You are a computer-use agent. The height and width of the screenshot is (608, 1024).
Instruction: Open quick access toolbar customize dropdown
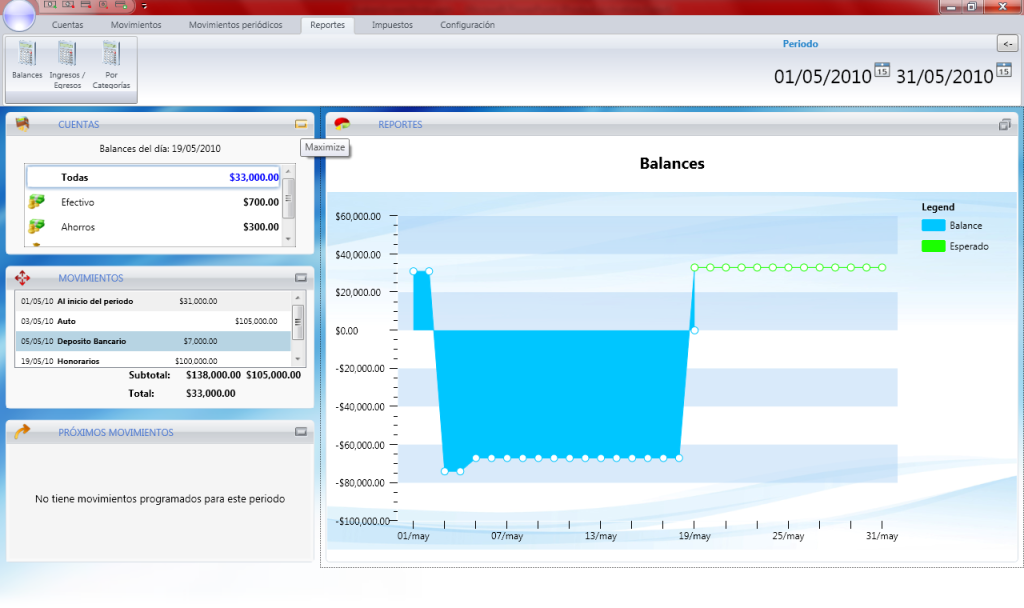coord(144,6)
